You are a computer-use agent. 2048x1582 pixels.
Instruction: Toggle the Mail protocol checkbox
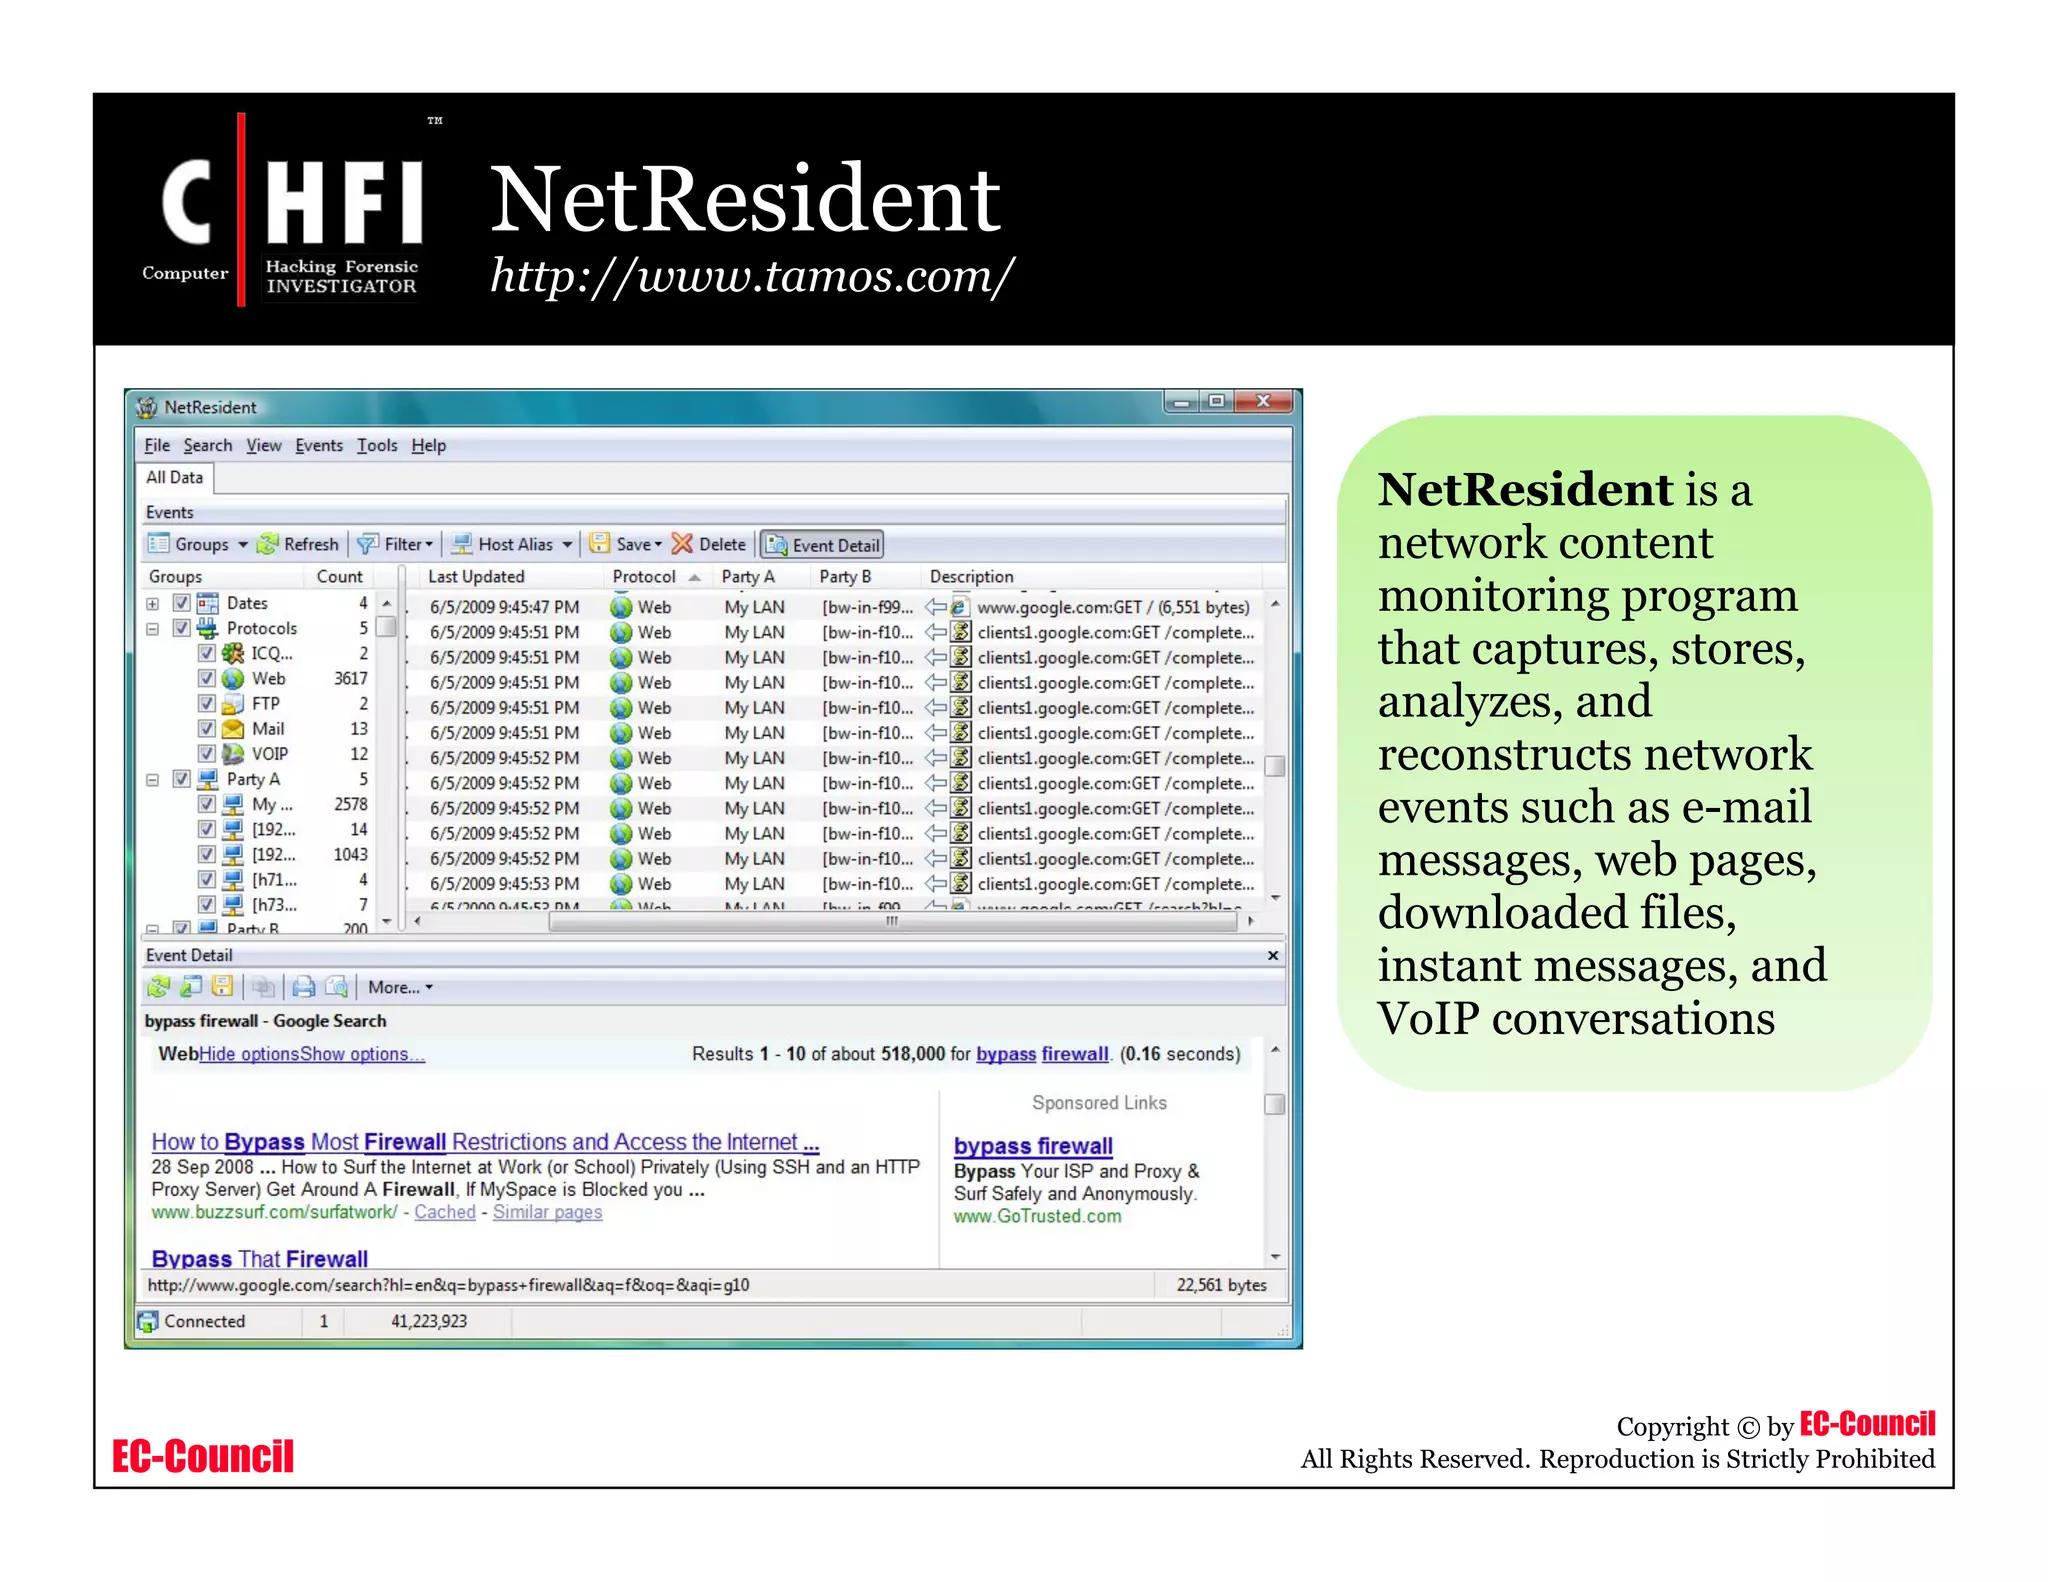207,728
